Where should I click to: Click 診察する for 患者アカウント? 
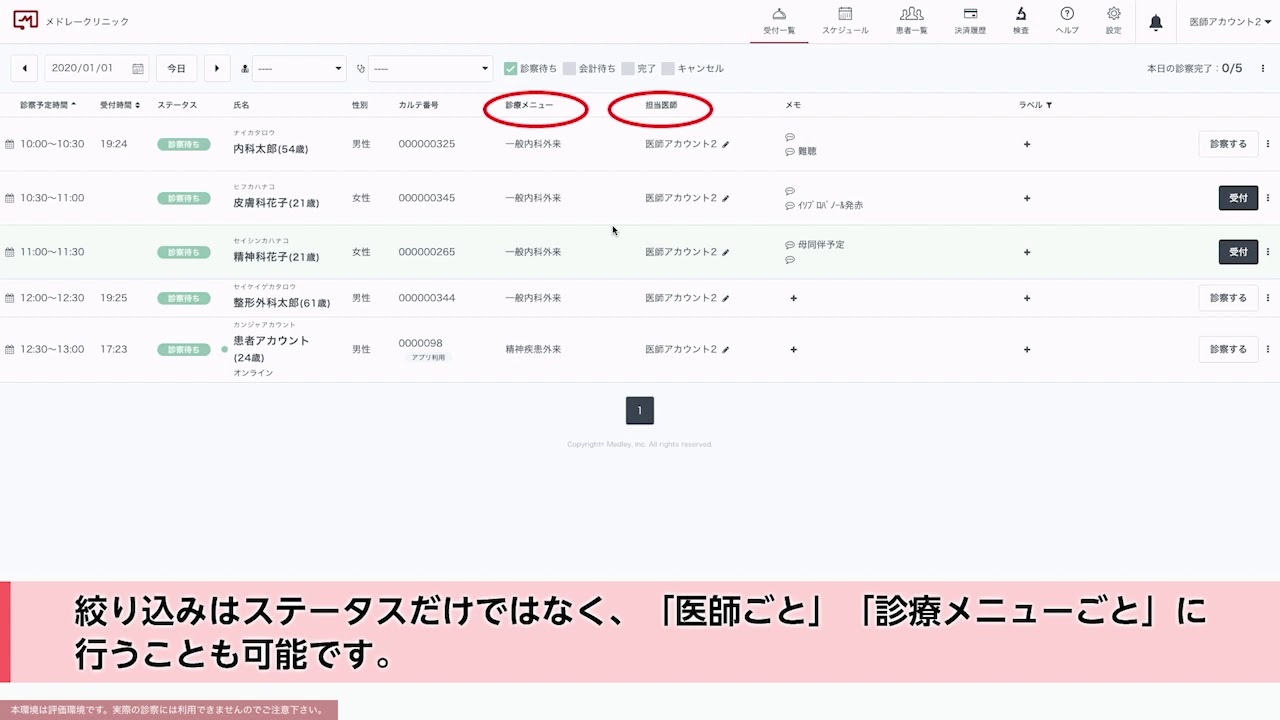1228,349
